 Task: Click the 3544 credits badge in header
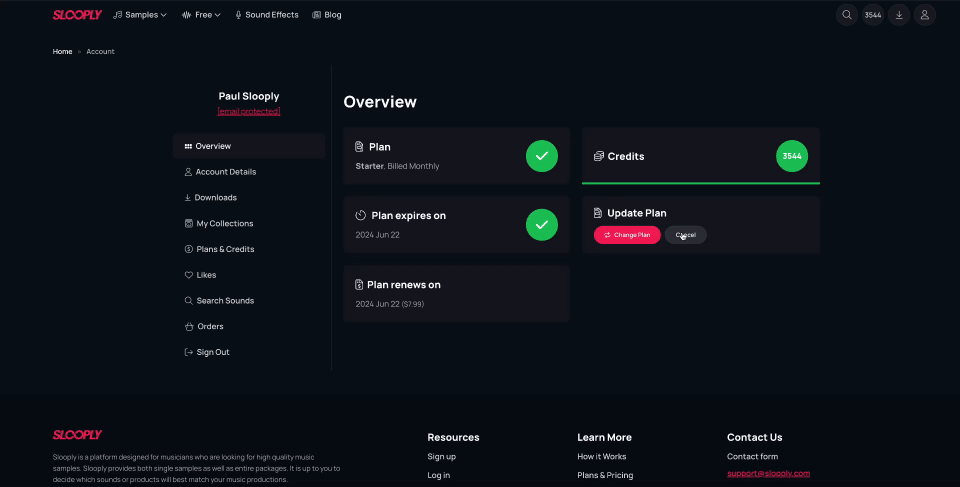tap(873, 15)
